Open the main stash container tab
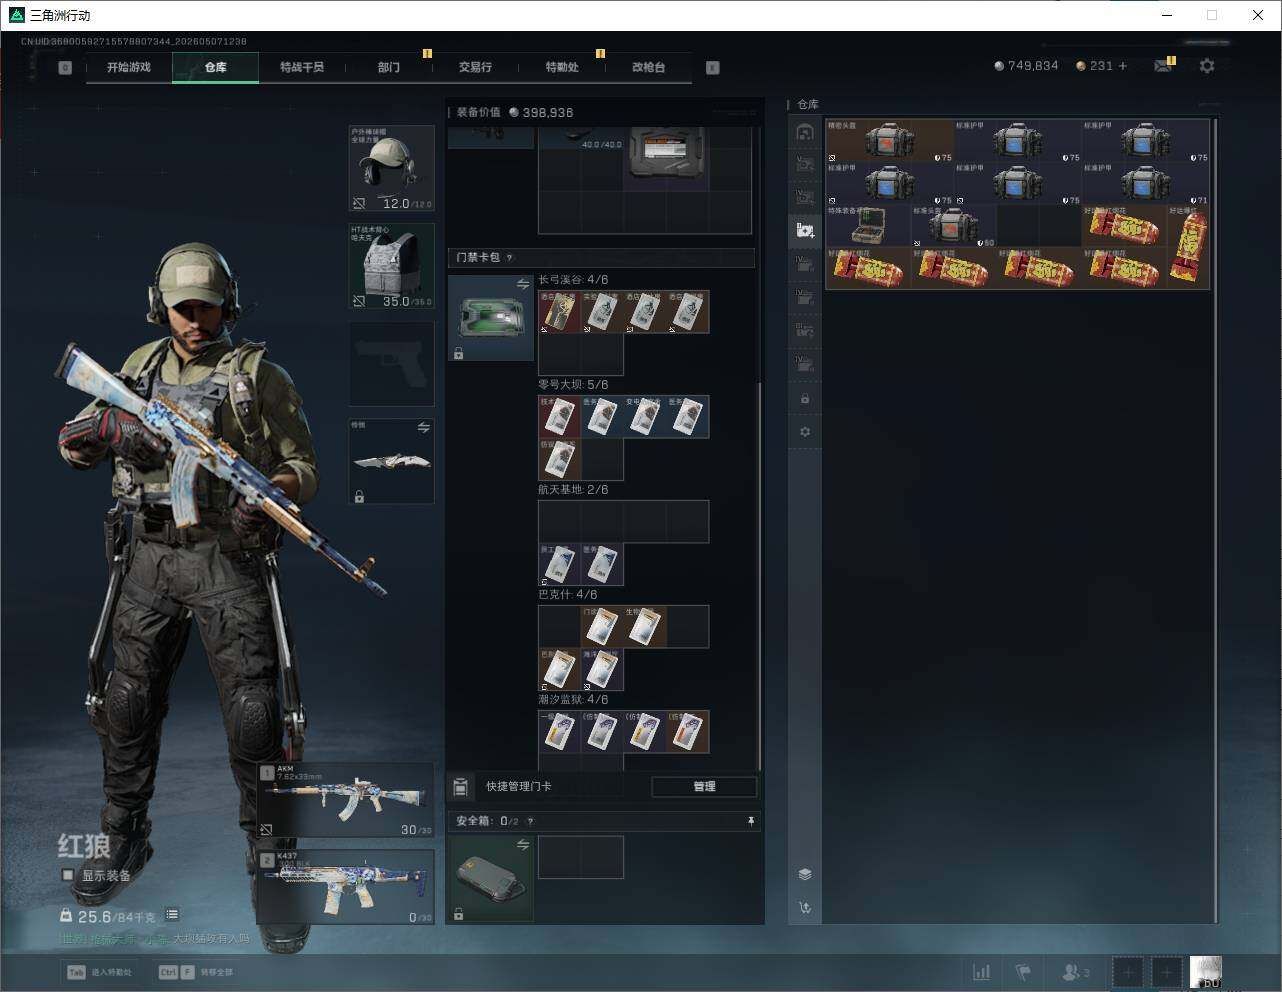This screenshot has width=1282, height=992. (x=805, y=132)
